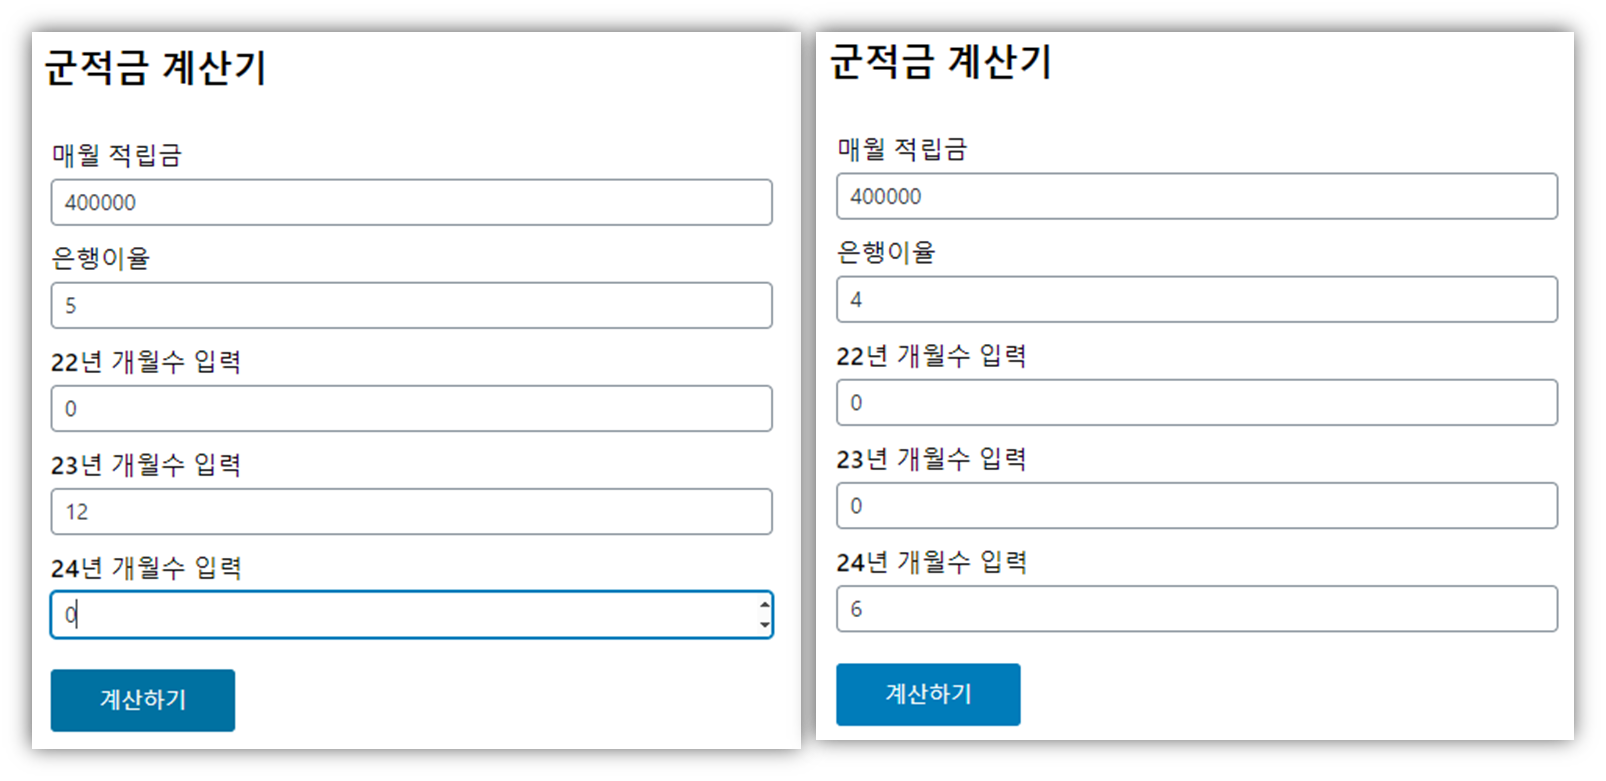The image size is (1606, 781).
Task: Select the 23년 개월수 field showing 0 on right
Action: [x=1196, y=506]
